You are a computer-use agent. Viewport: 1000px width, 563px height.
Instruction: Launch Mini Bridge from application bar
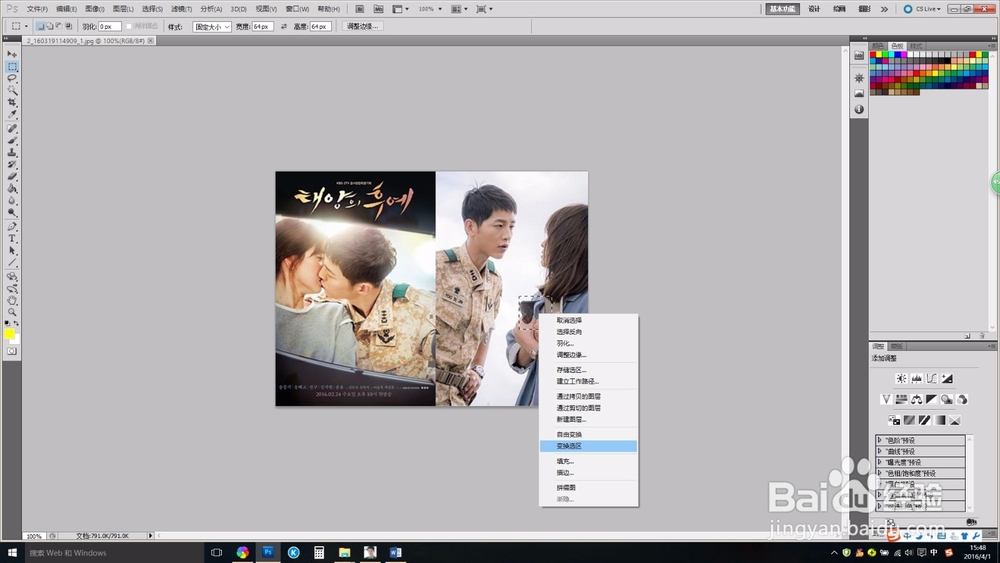[378, 9]
